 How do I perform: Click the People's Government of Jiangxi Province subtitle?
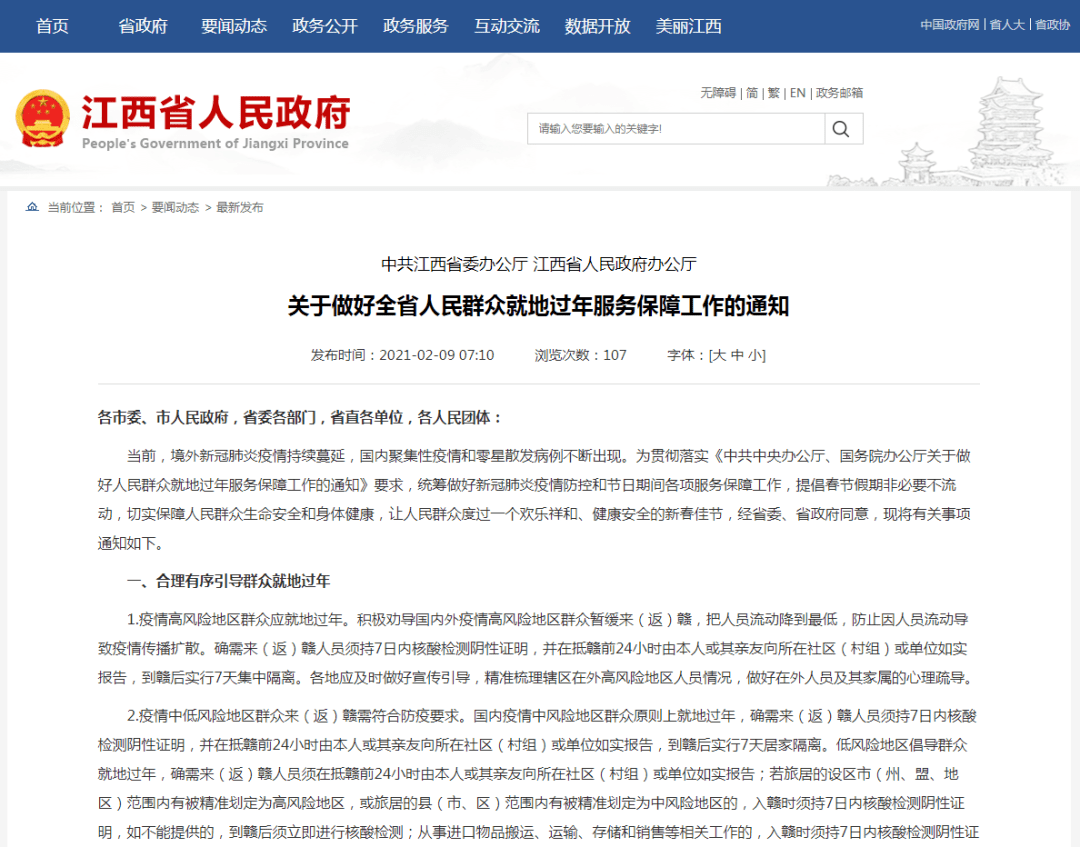coord(215,143)
